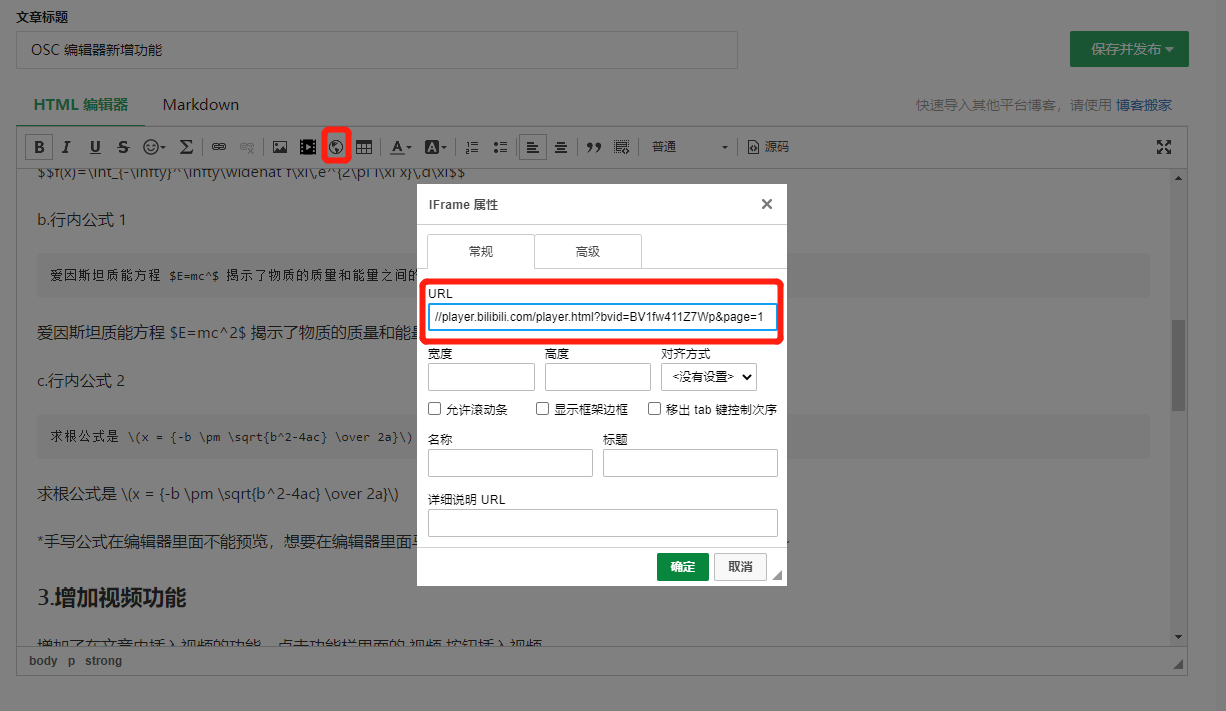Enable the 允许滚动条 checkbox
Image resolution: width=1226 pixels, height=711 pixels.
click(435, 409)
